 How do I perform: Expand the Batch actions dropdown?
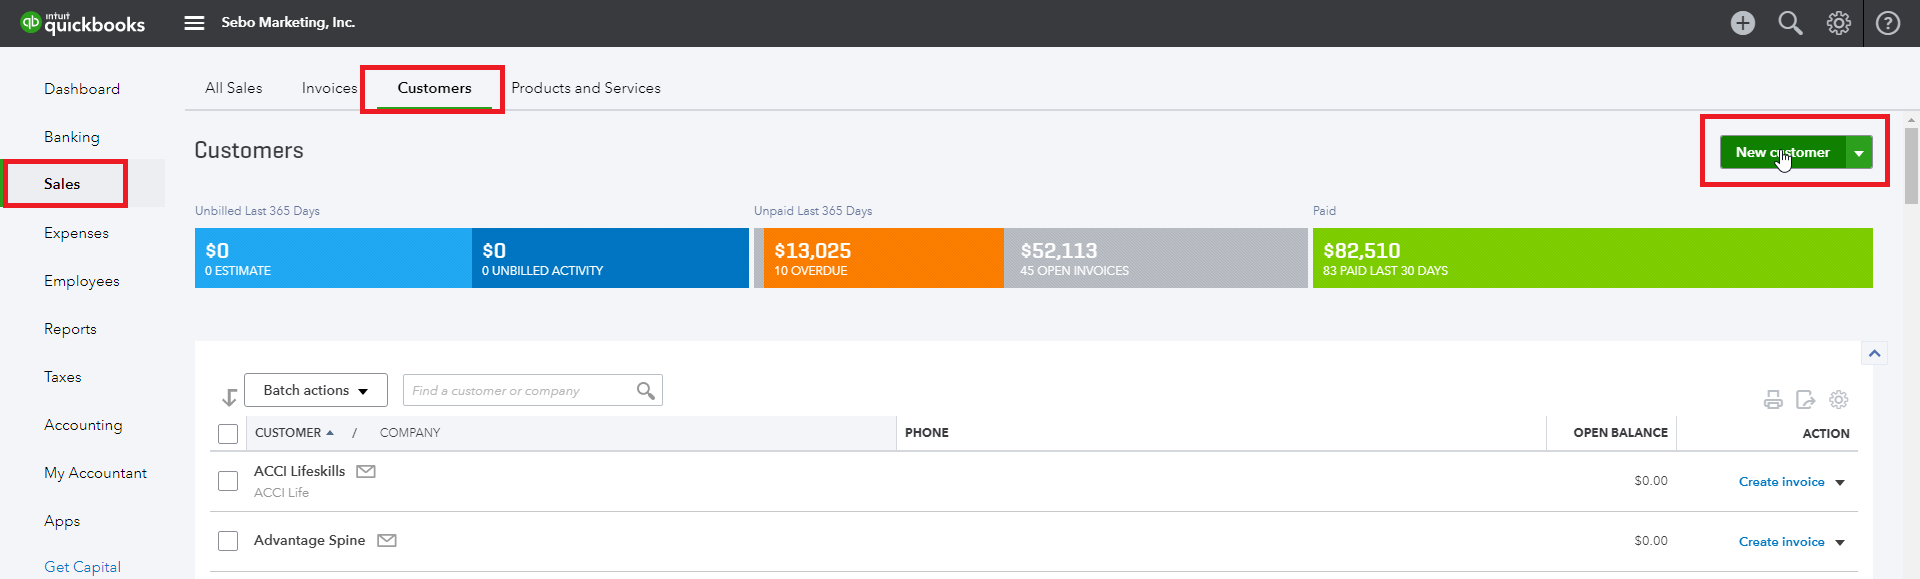tap(316, 390)
